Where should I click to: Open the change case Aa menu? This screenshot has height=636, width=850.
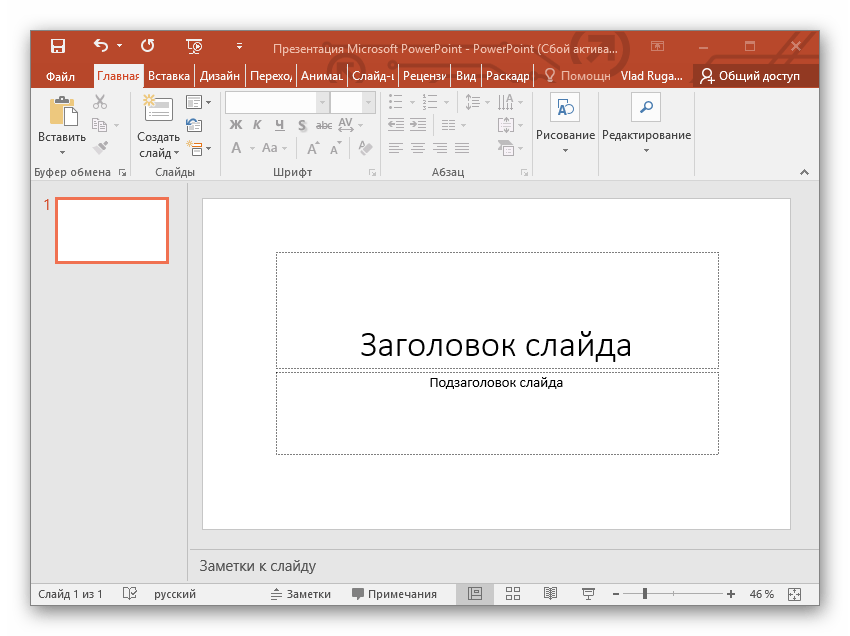[x=274, y=148]
